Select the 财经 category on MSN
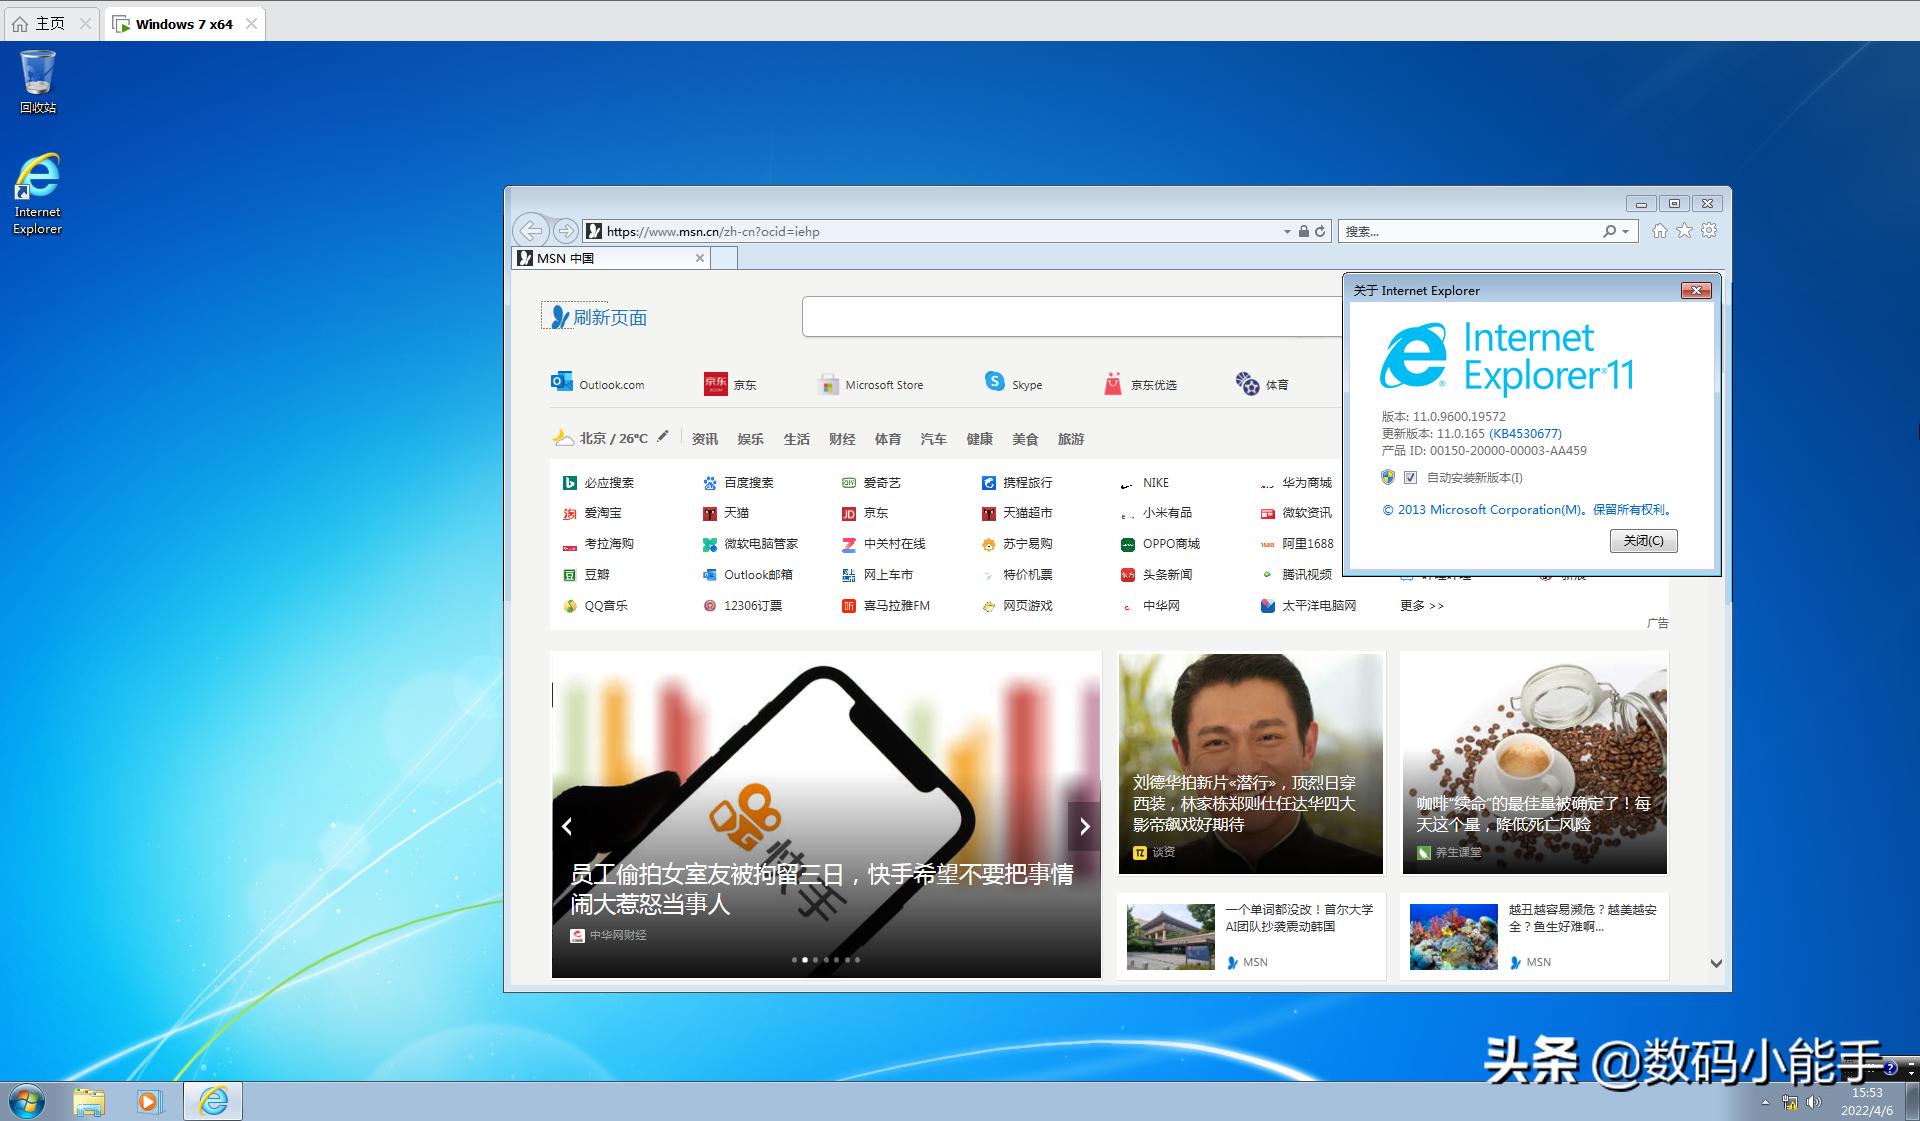The image size is (1920, 1121). pyautogui.click(x=842, y=439)
